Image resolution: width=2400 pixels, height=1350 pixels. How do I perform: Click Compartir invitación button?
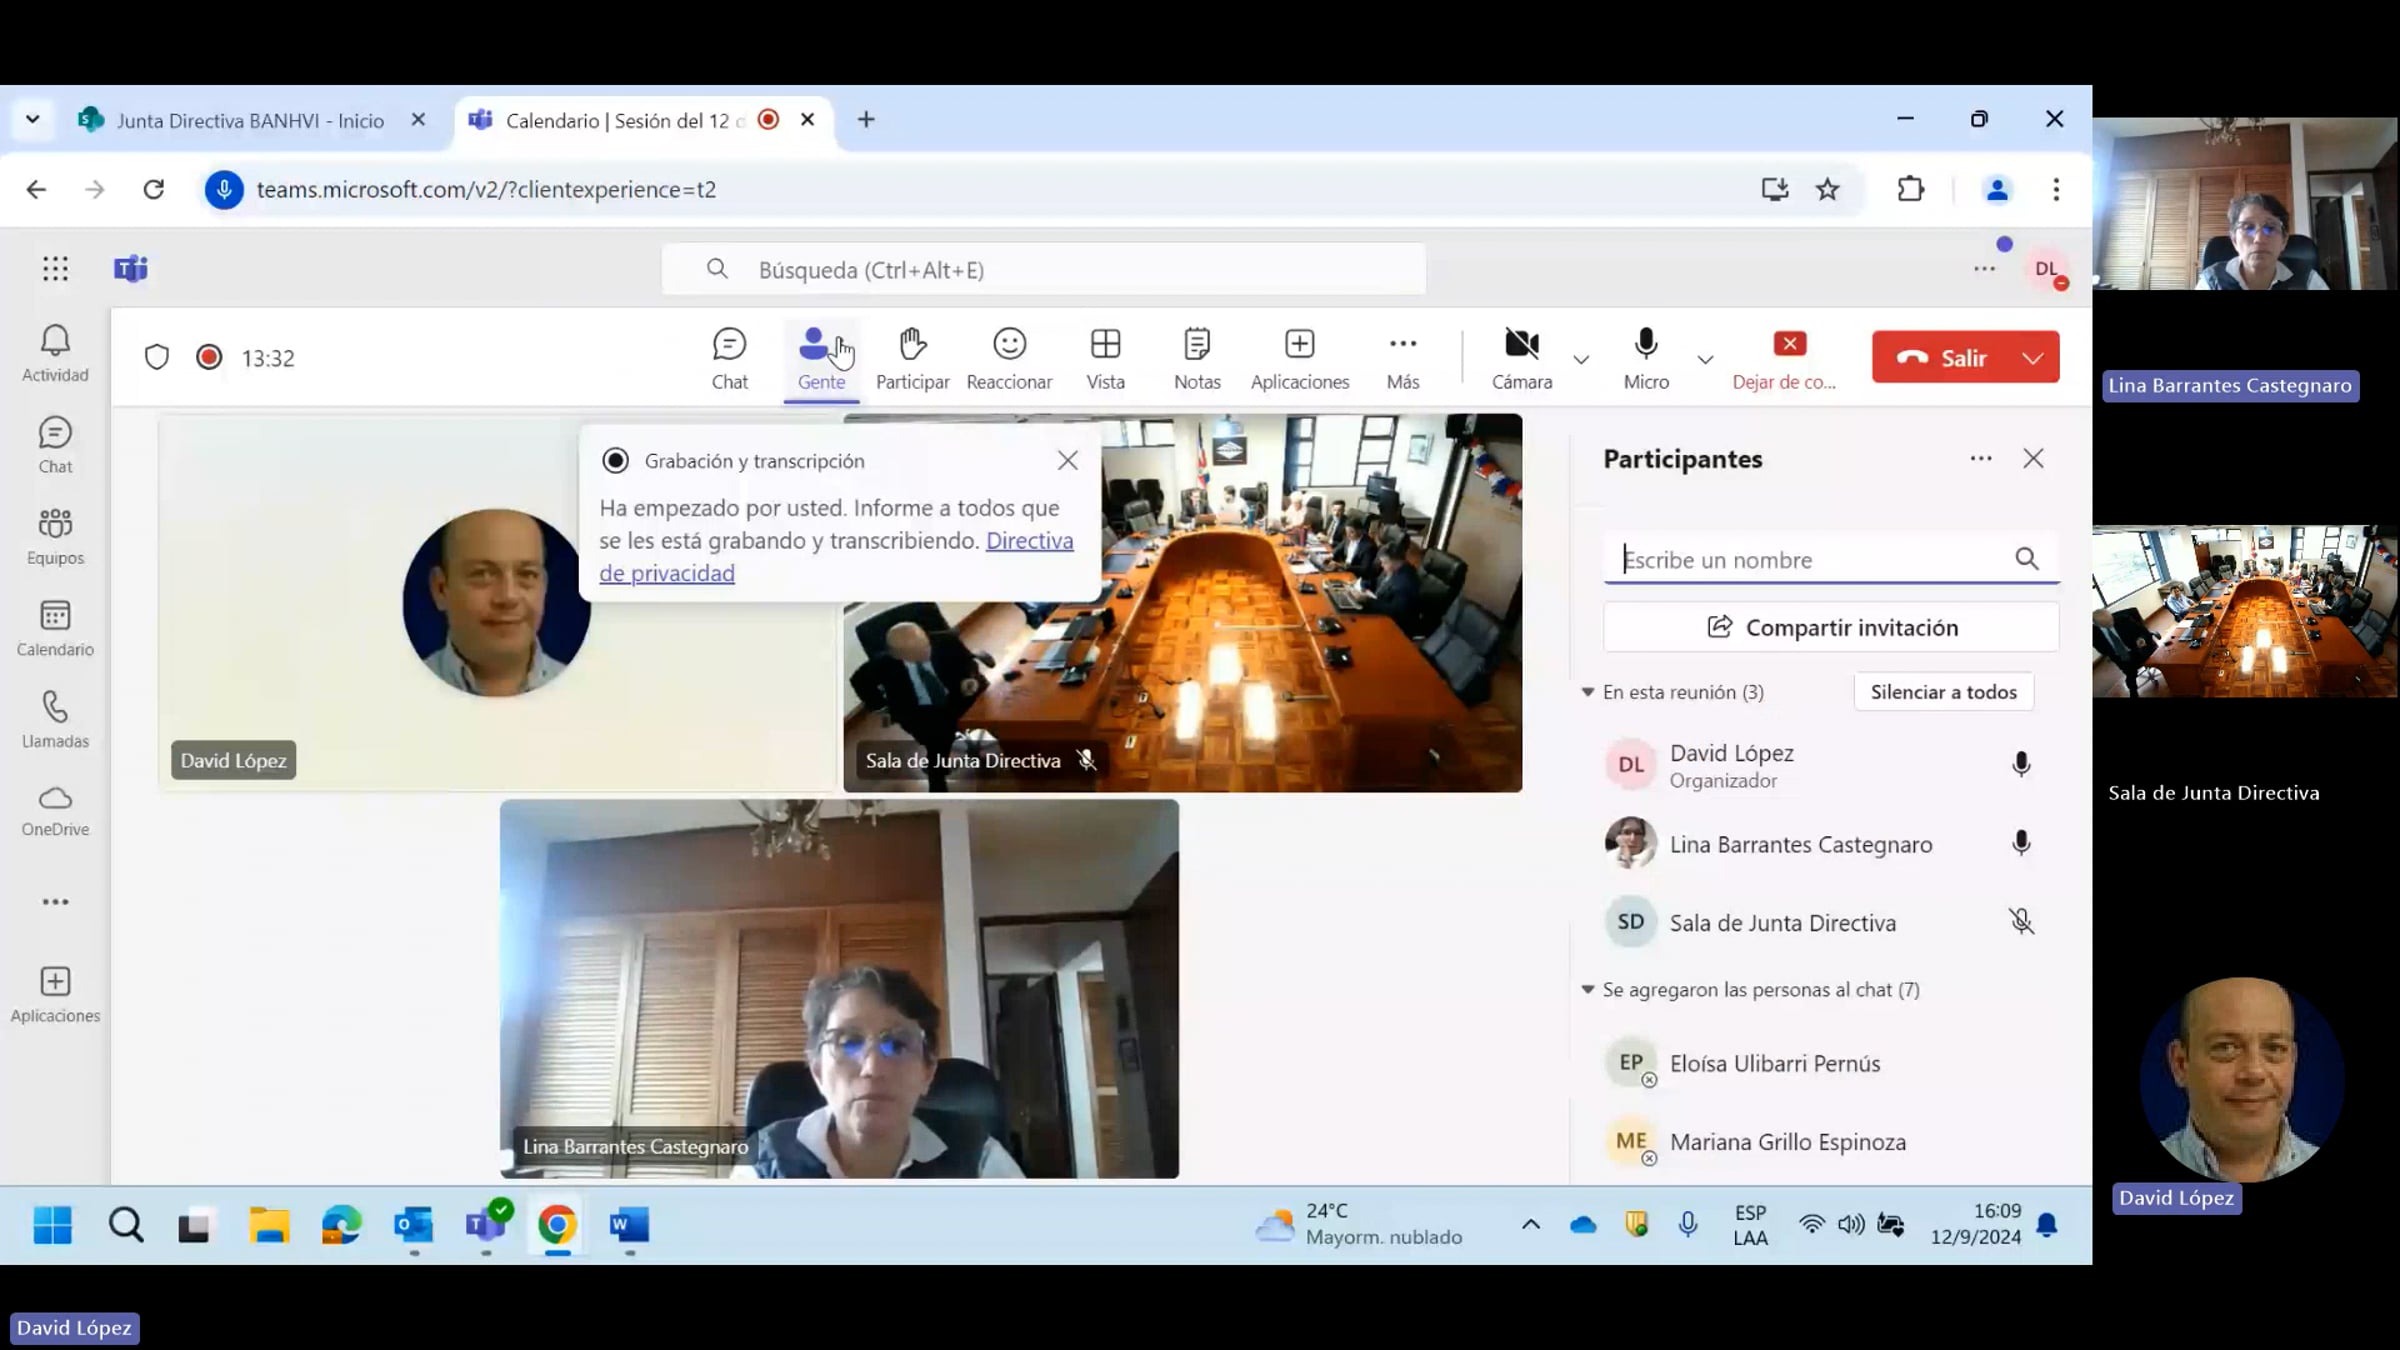[x=1831, y=627]
